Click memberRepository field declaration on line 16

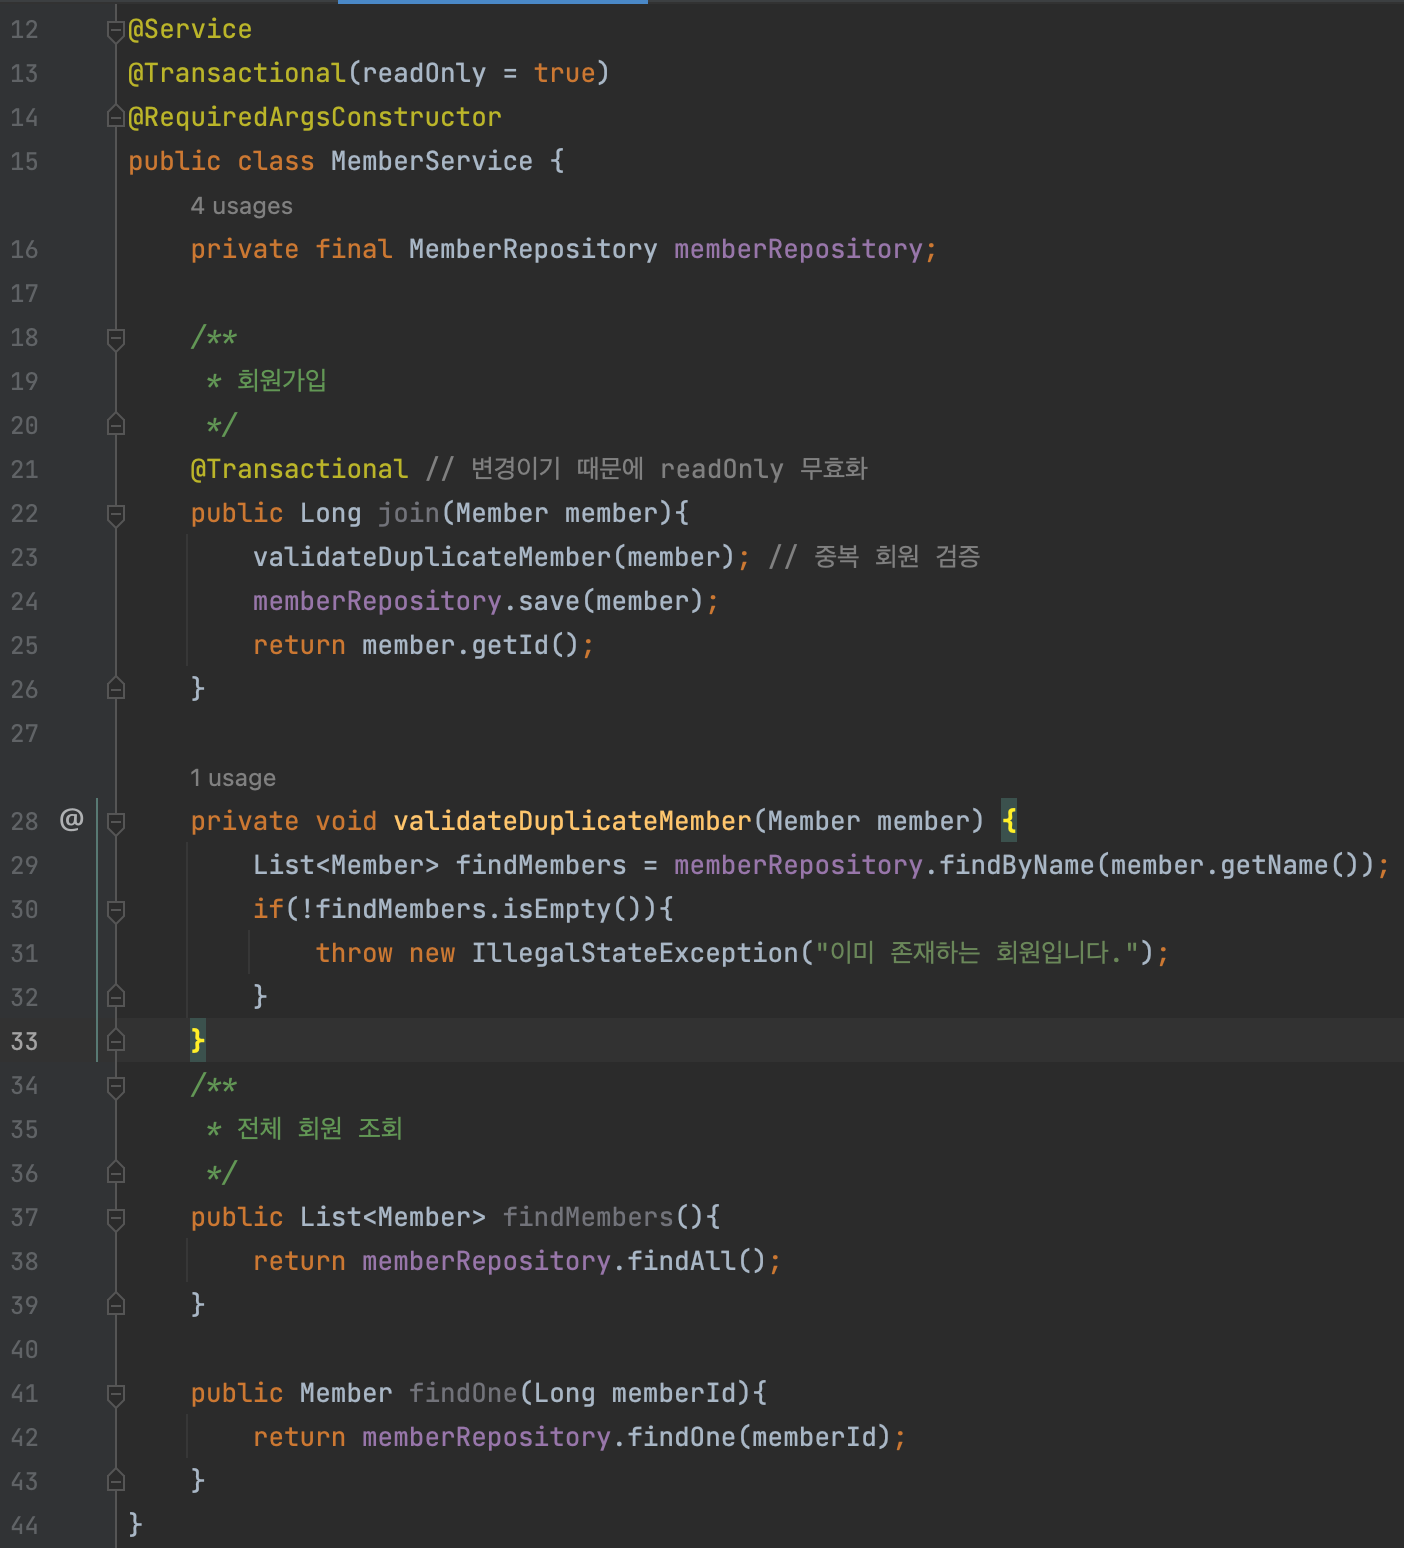pyautogui.click(x=798, y=250)
